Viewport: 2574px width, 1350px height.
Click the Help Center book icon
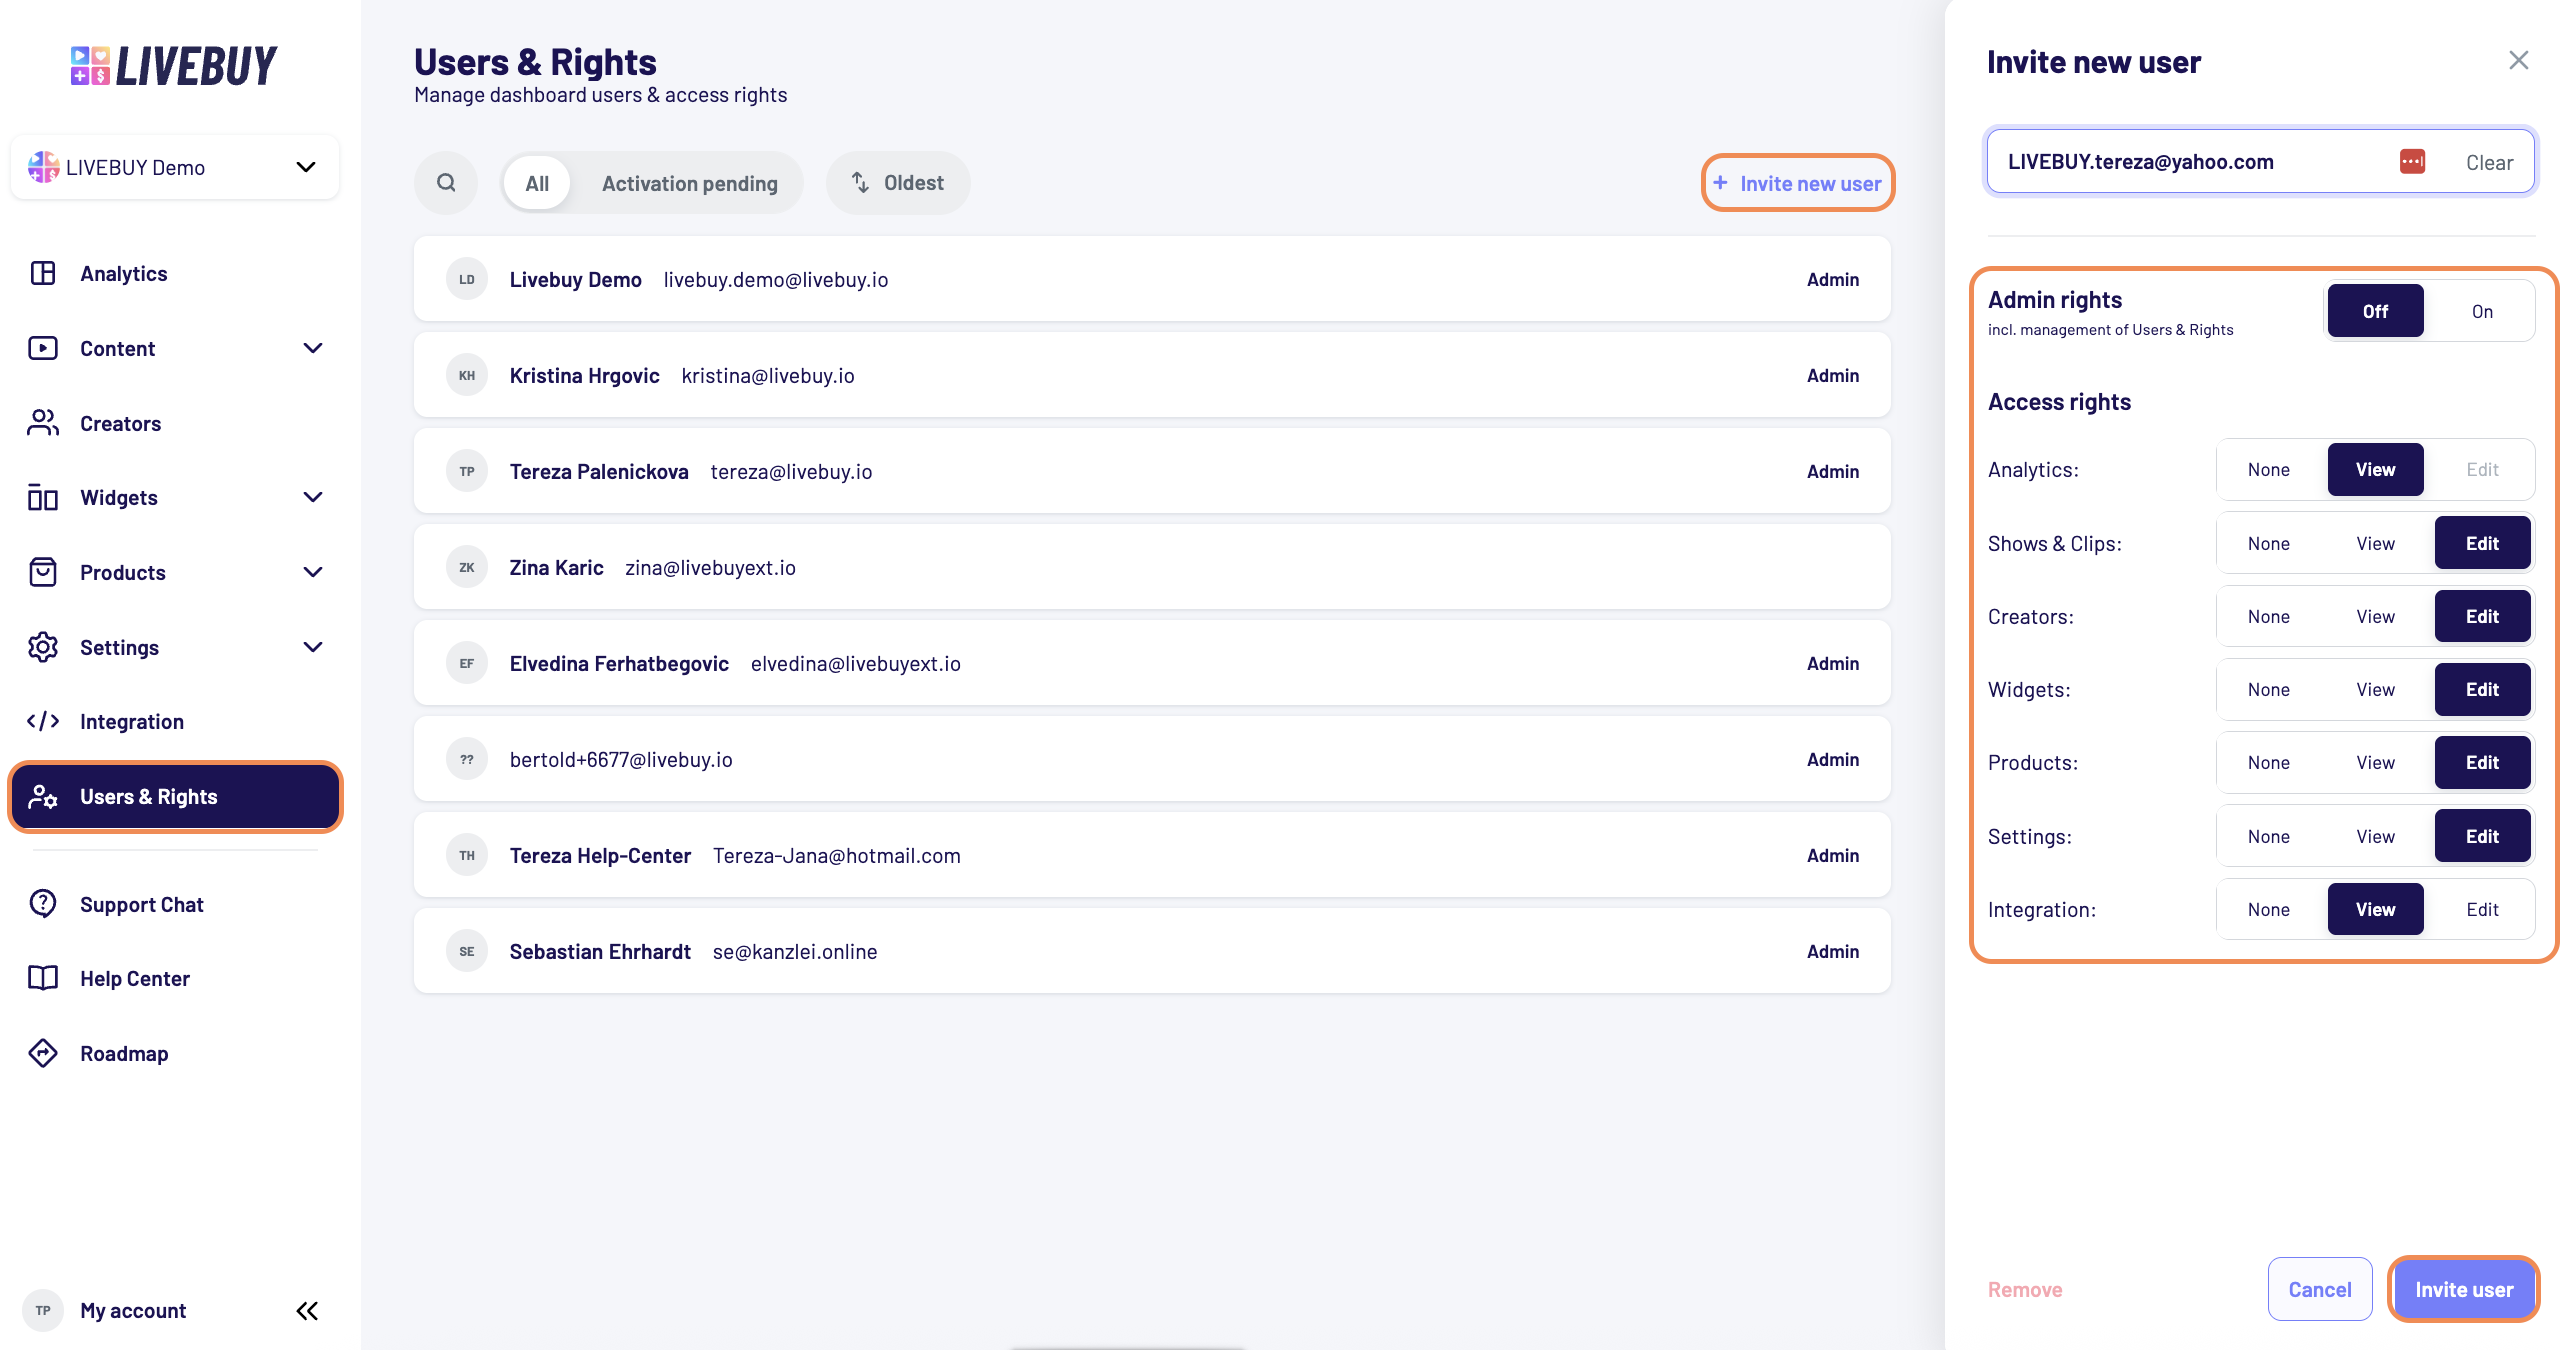(43, 978)
